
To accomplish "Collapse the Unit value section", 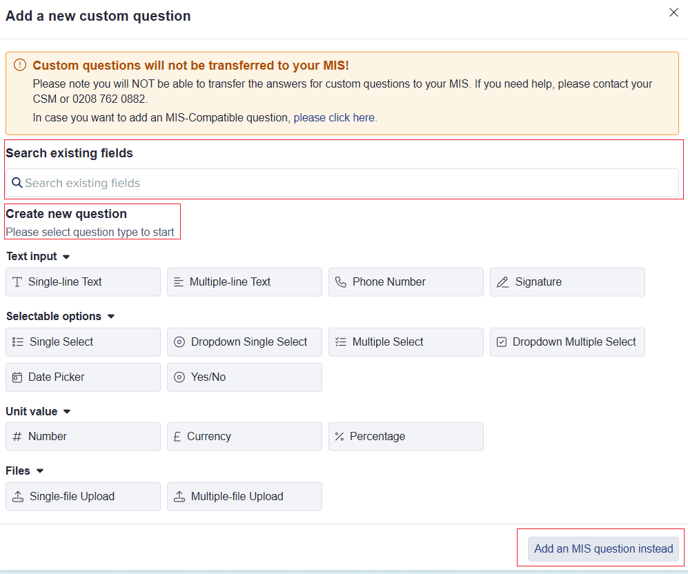I will 67,412.
